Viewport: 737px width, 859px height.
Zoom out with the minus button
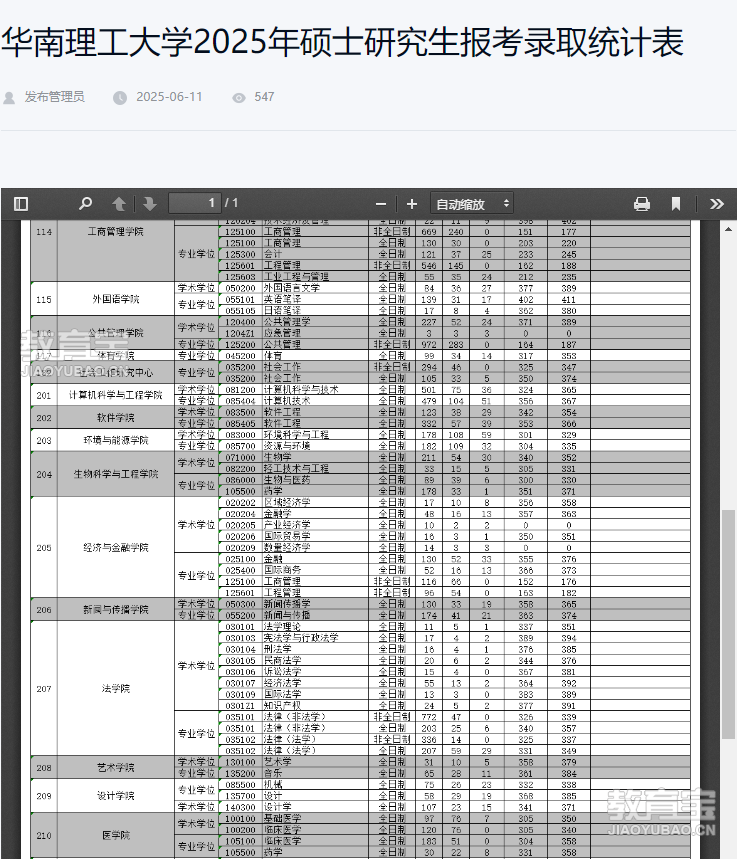coord(380,204)
